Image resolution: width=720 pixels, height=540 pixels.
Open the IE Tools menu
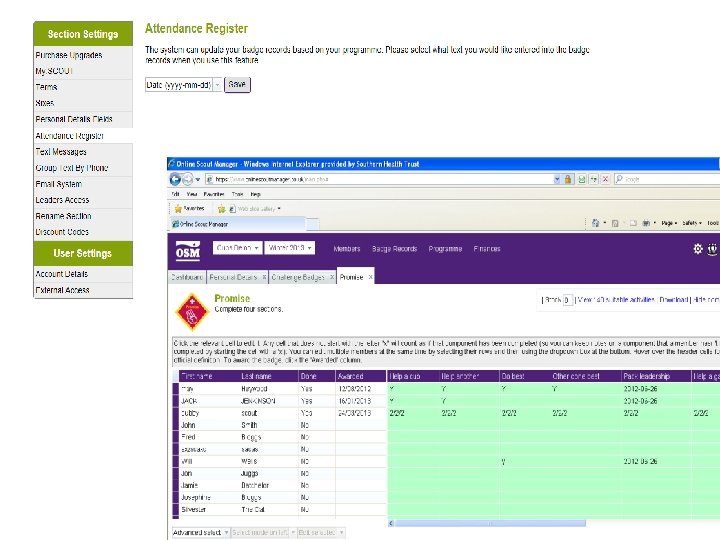tap(237, 194)
